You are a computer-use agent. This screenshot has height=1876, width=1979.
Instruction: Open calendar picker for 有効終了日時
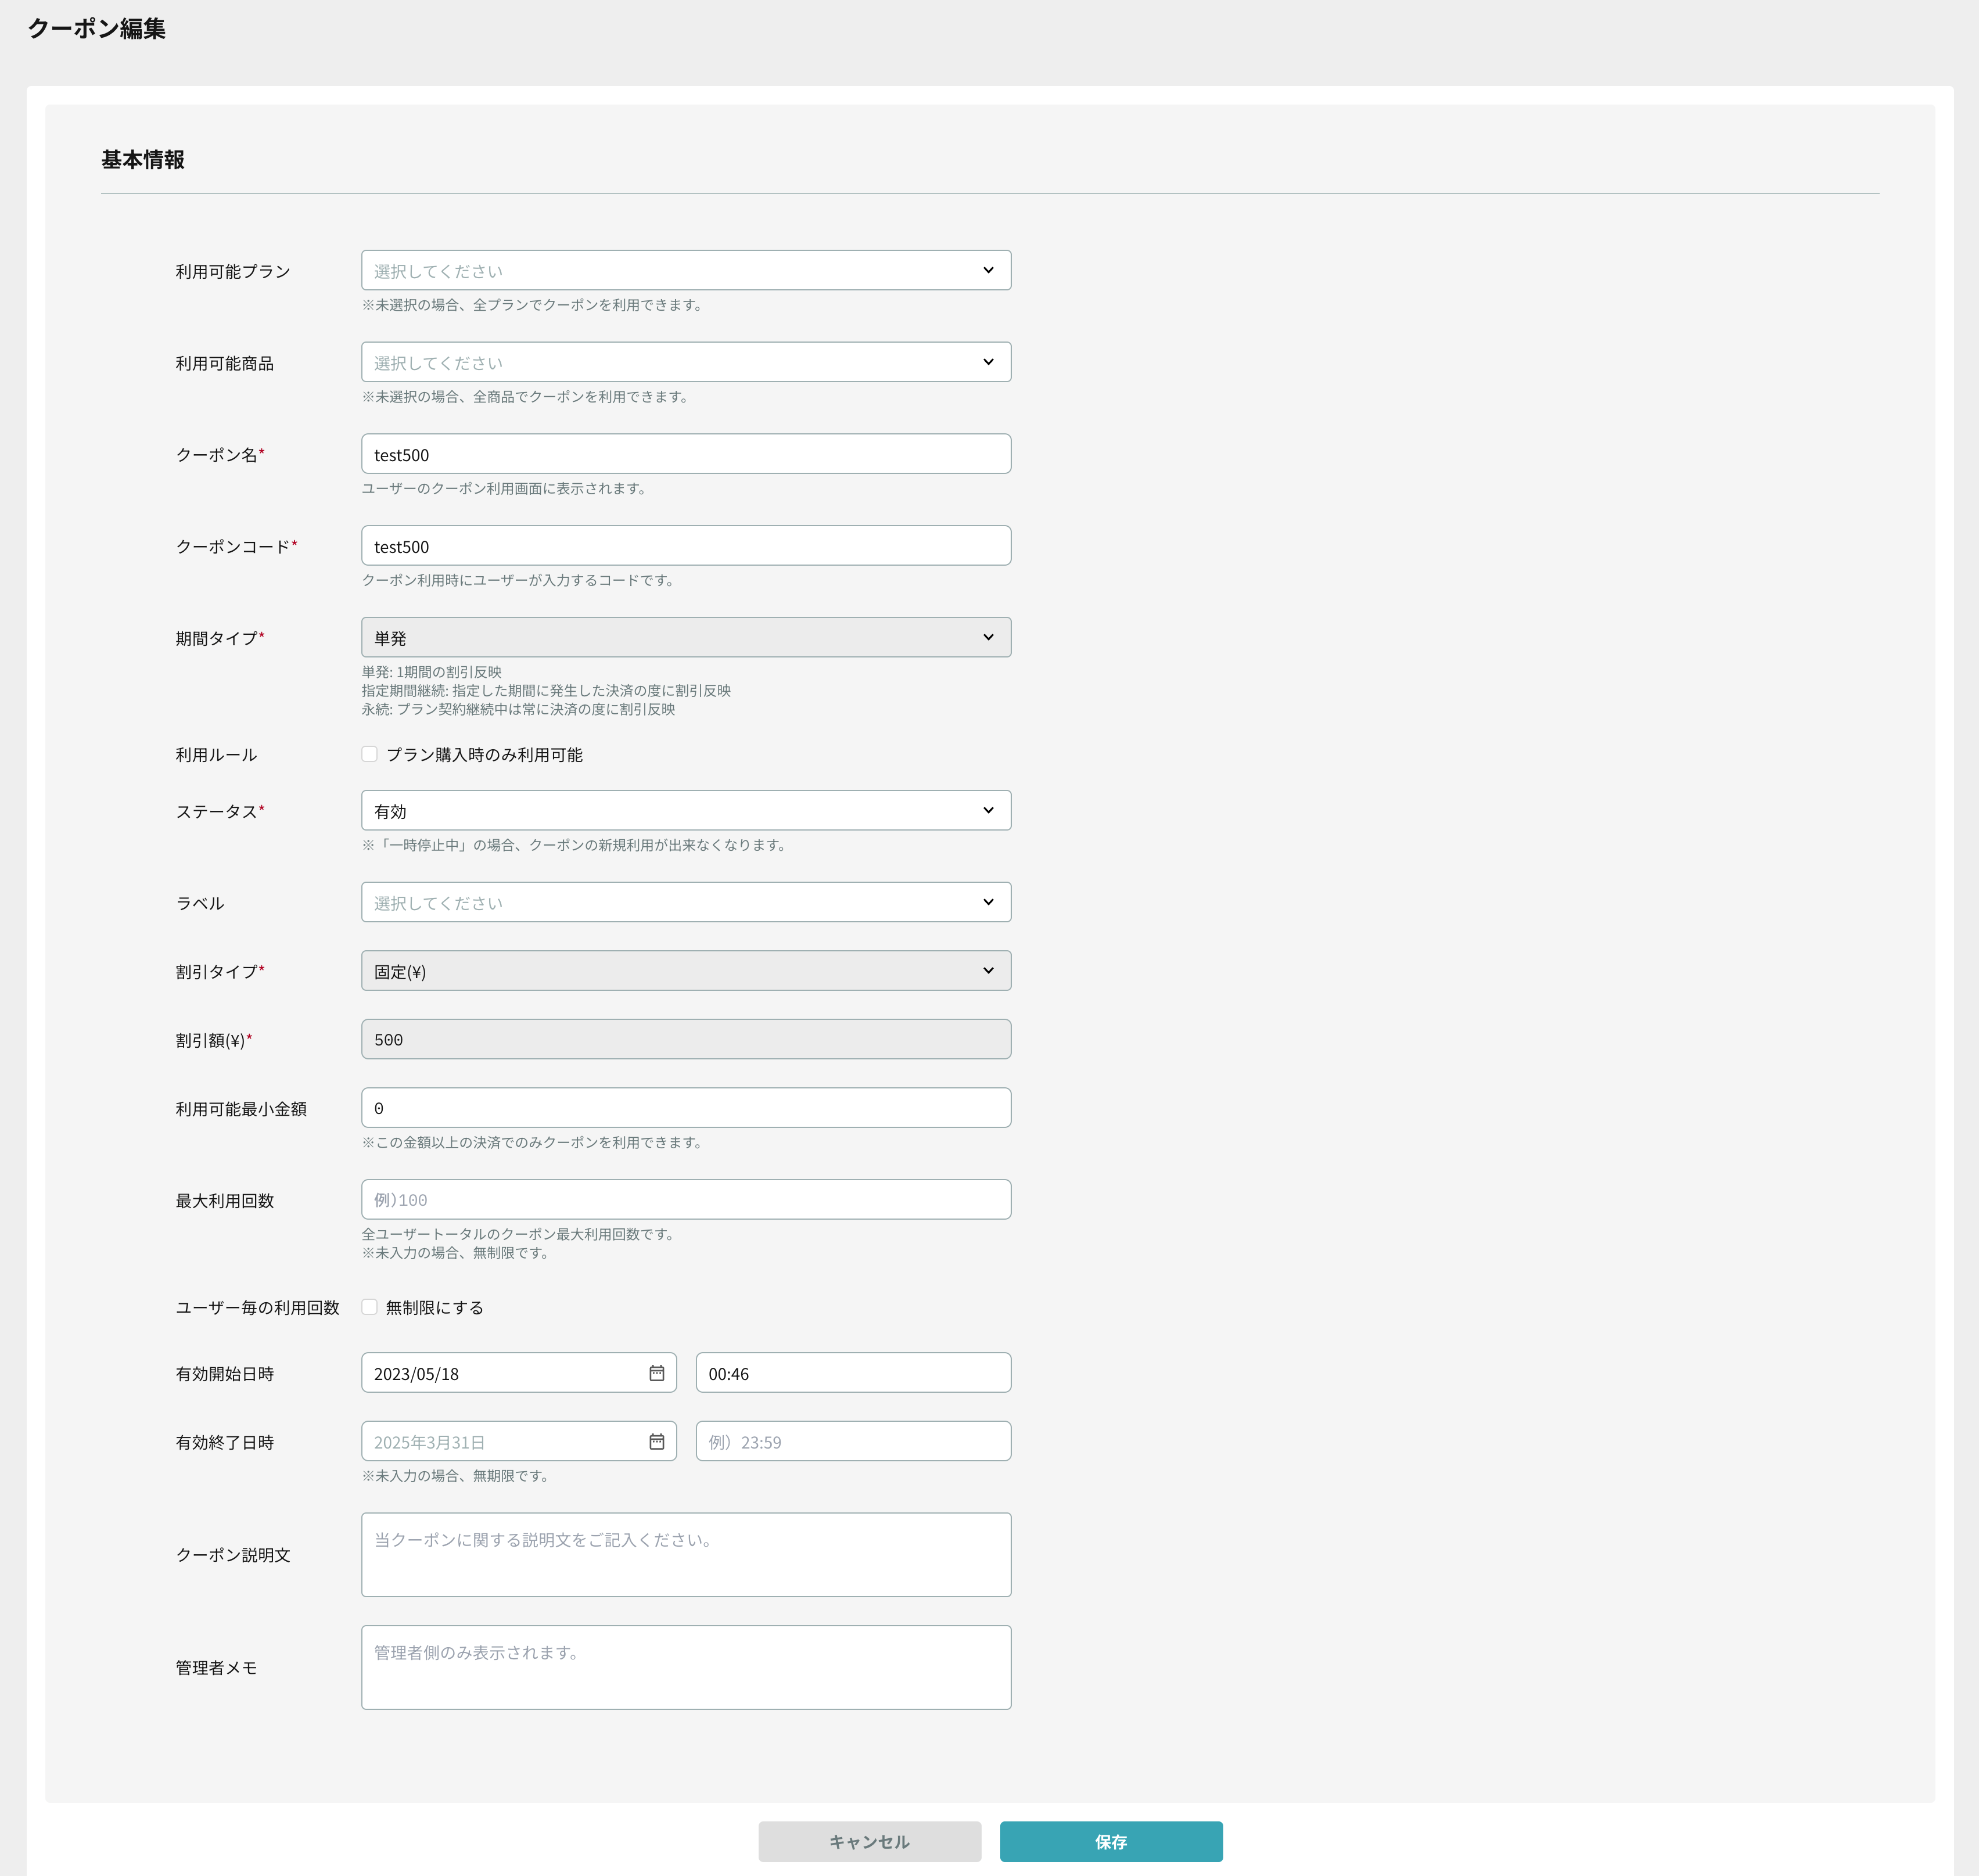pos(656,1441)
